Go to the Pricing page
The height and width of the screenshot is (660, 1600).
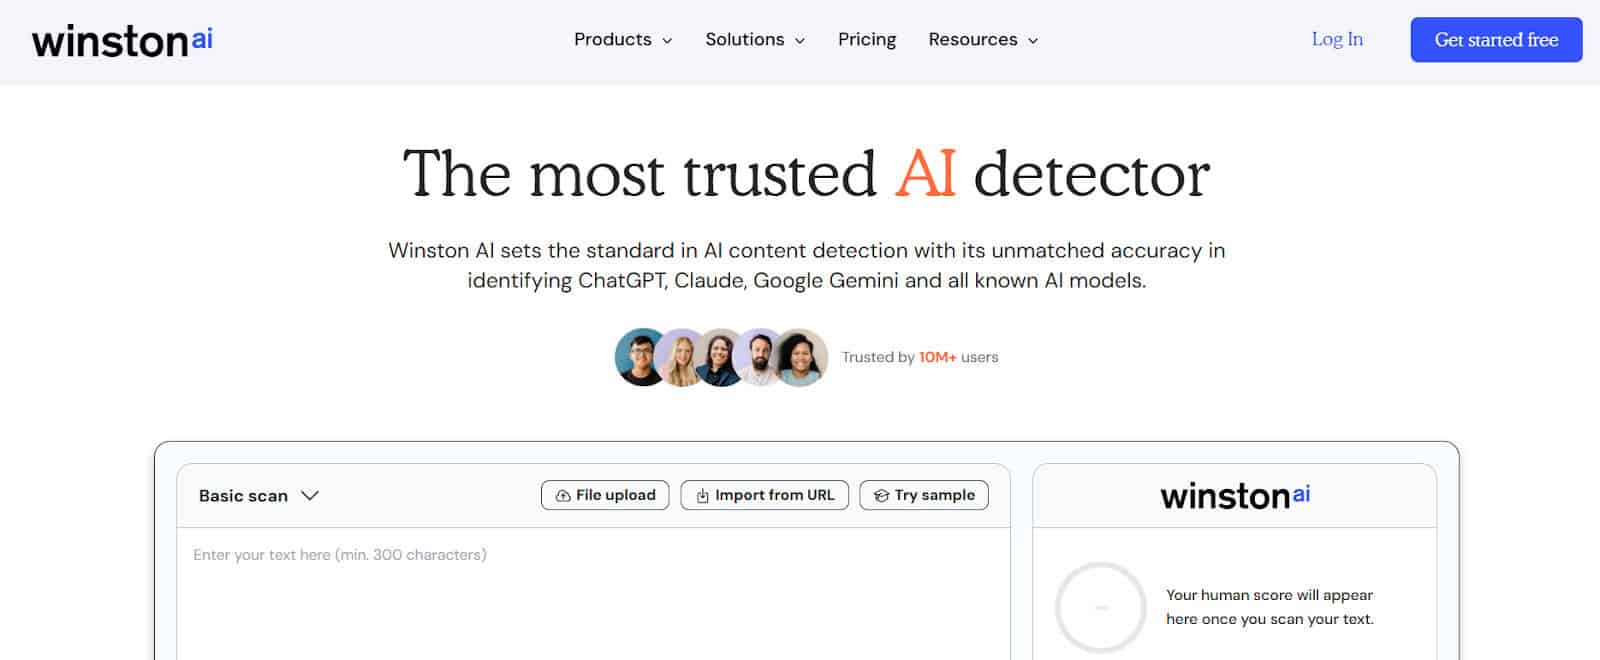pos(866,40)
